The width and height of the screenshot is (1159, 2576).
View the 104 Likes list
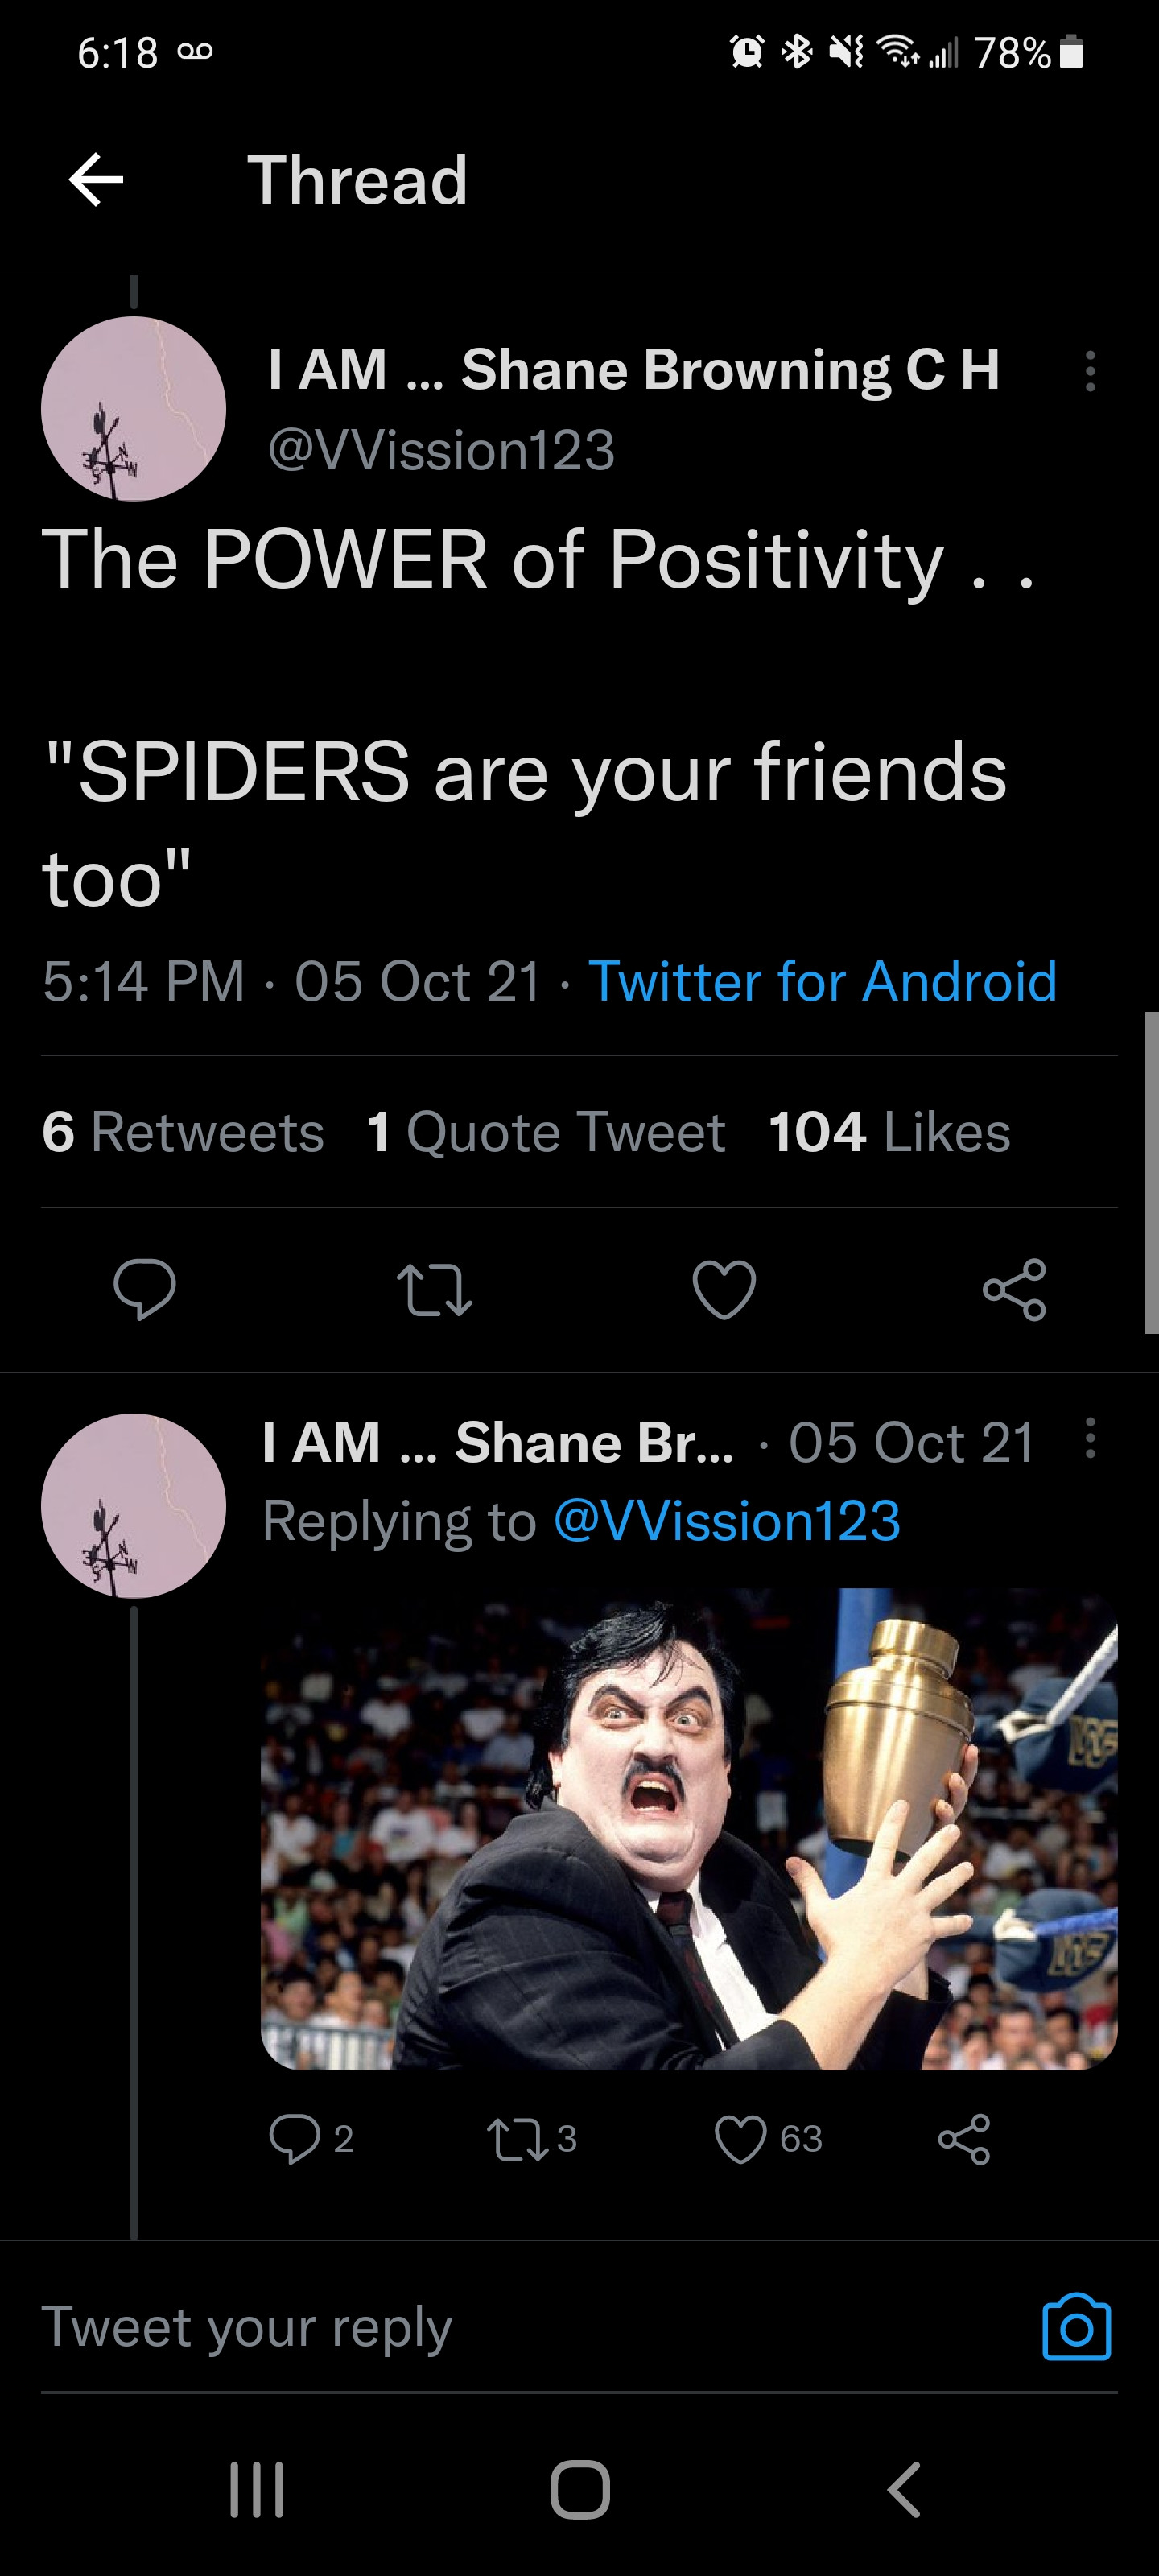click(889, 1132)
